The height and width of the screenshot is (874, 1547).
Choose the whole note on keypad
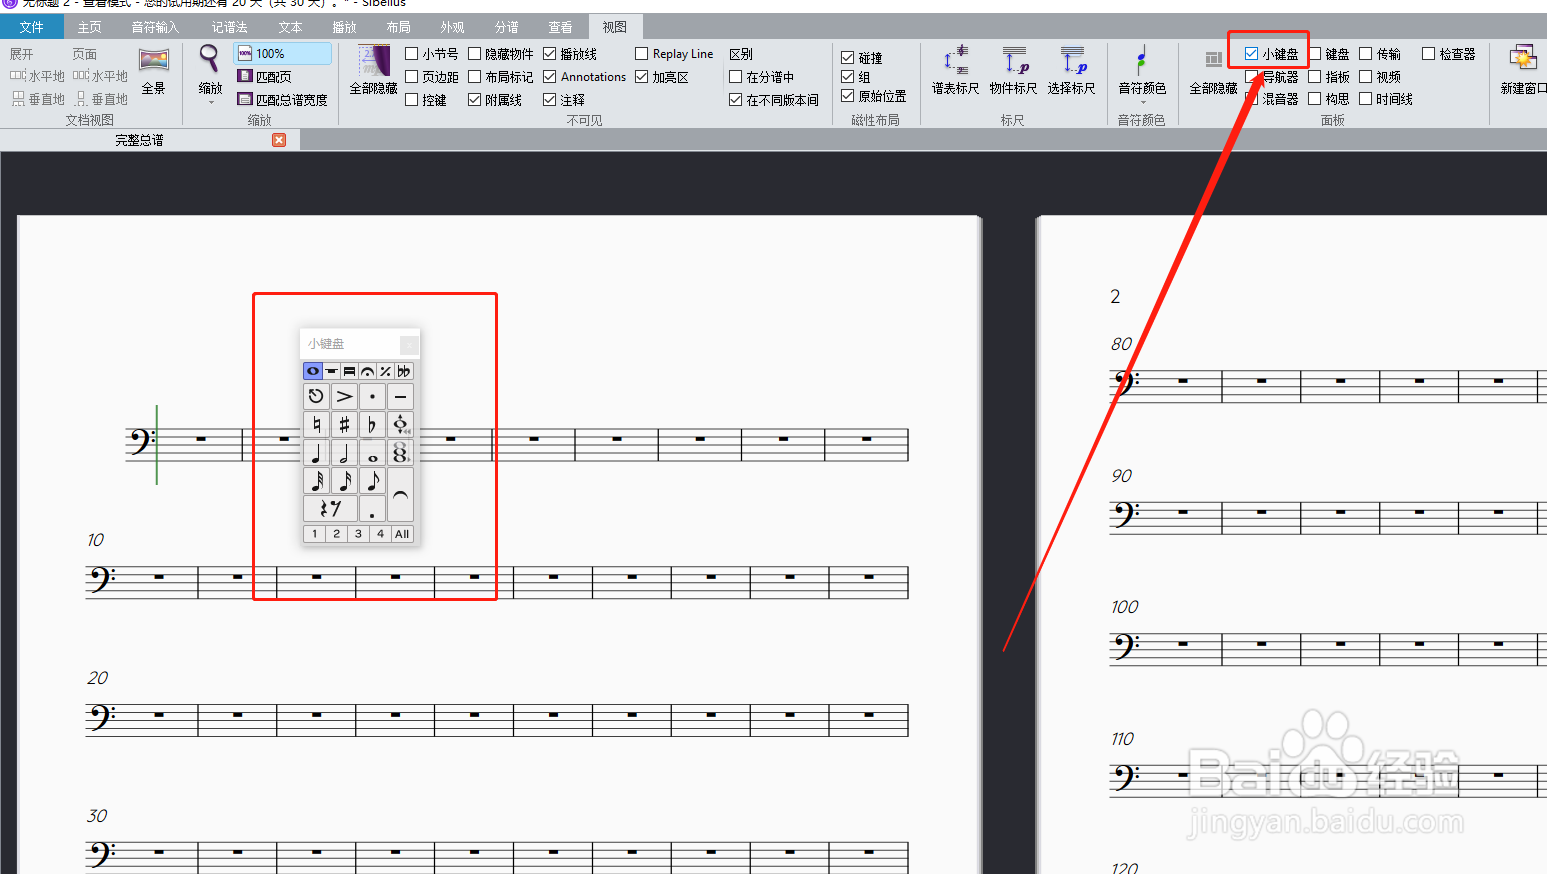coord(372,452)
